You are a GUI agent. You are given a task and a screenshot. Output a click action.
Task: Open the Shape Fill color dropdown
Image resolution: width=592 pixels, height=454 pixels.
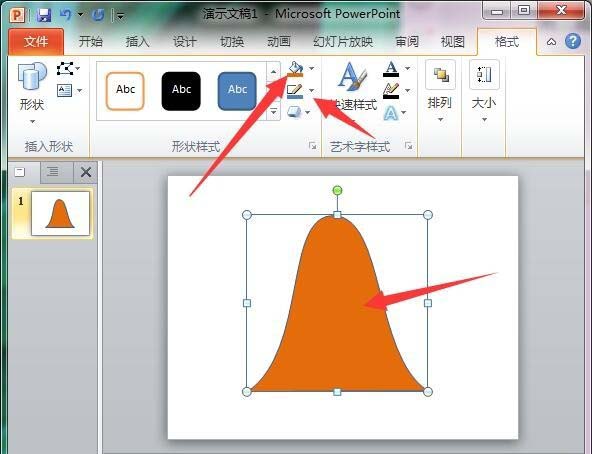(311, 69)
